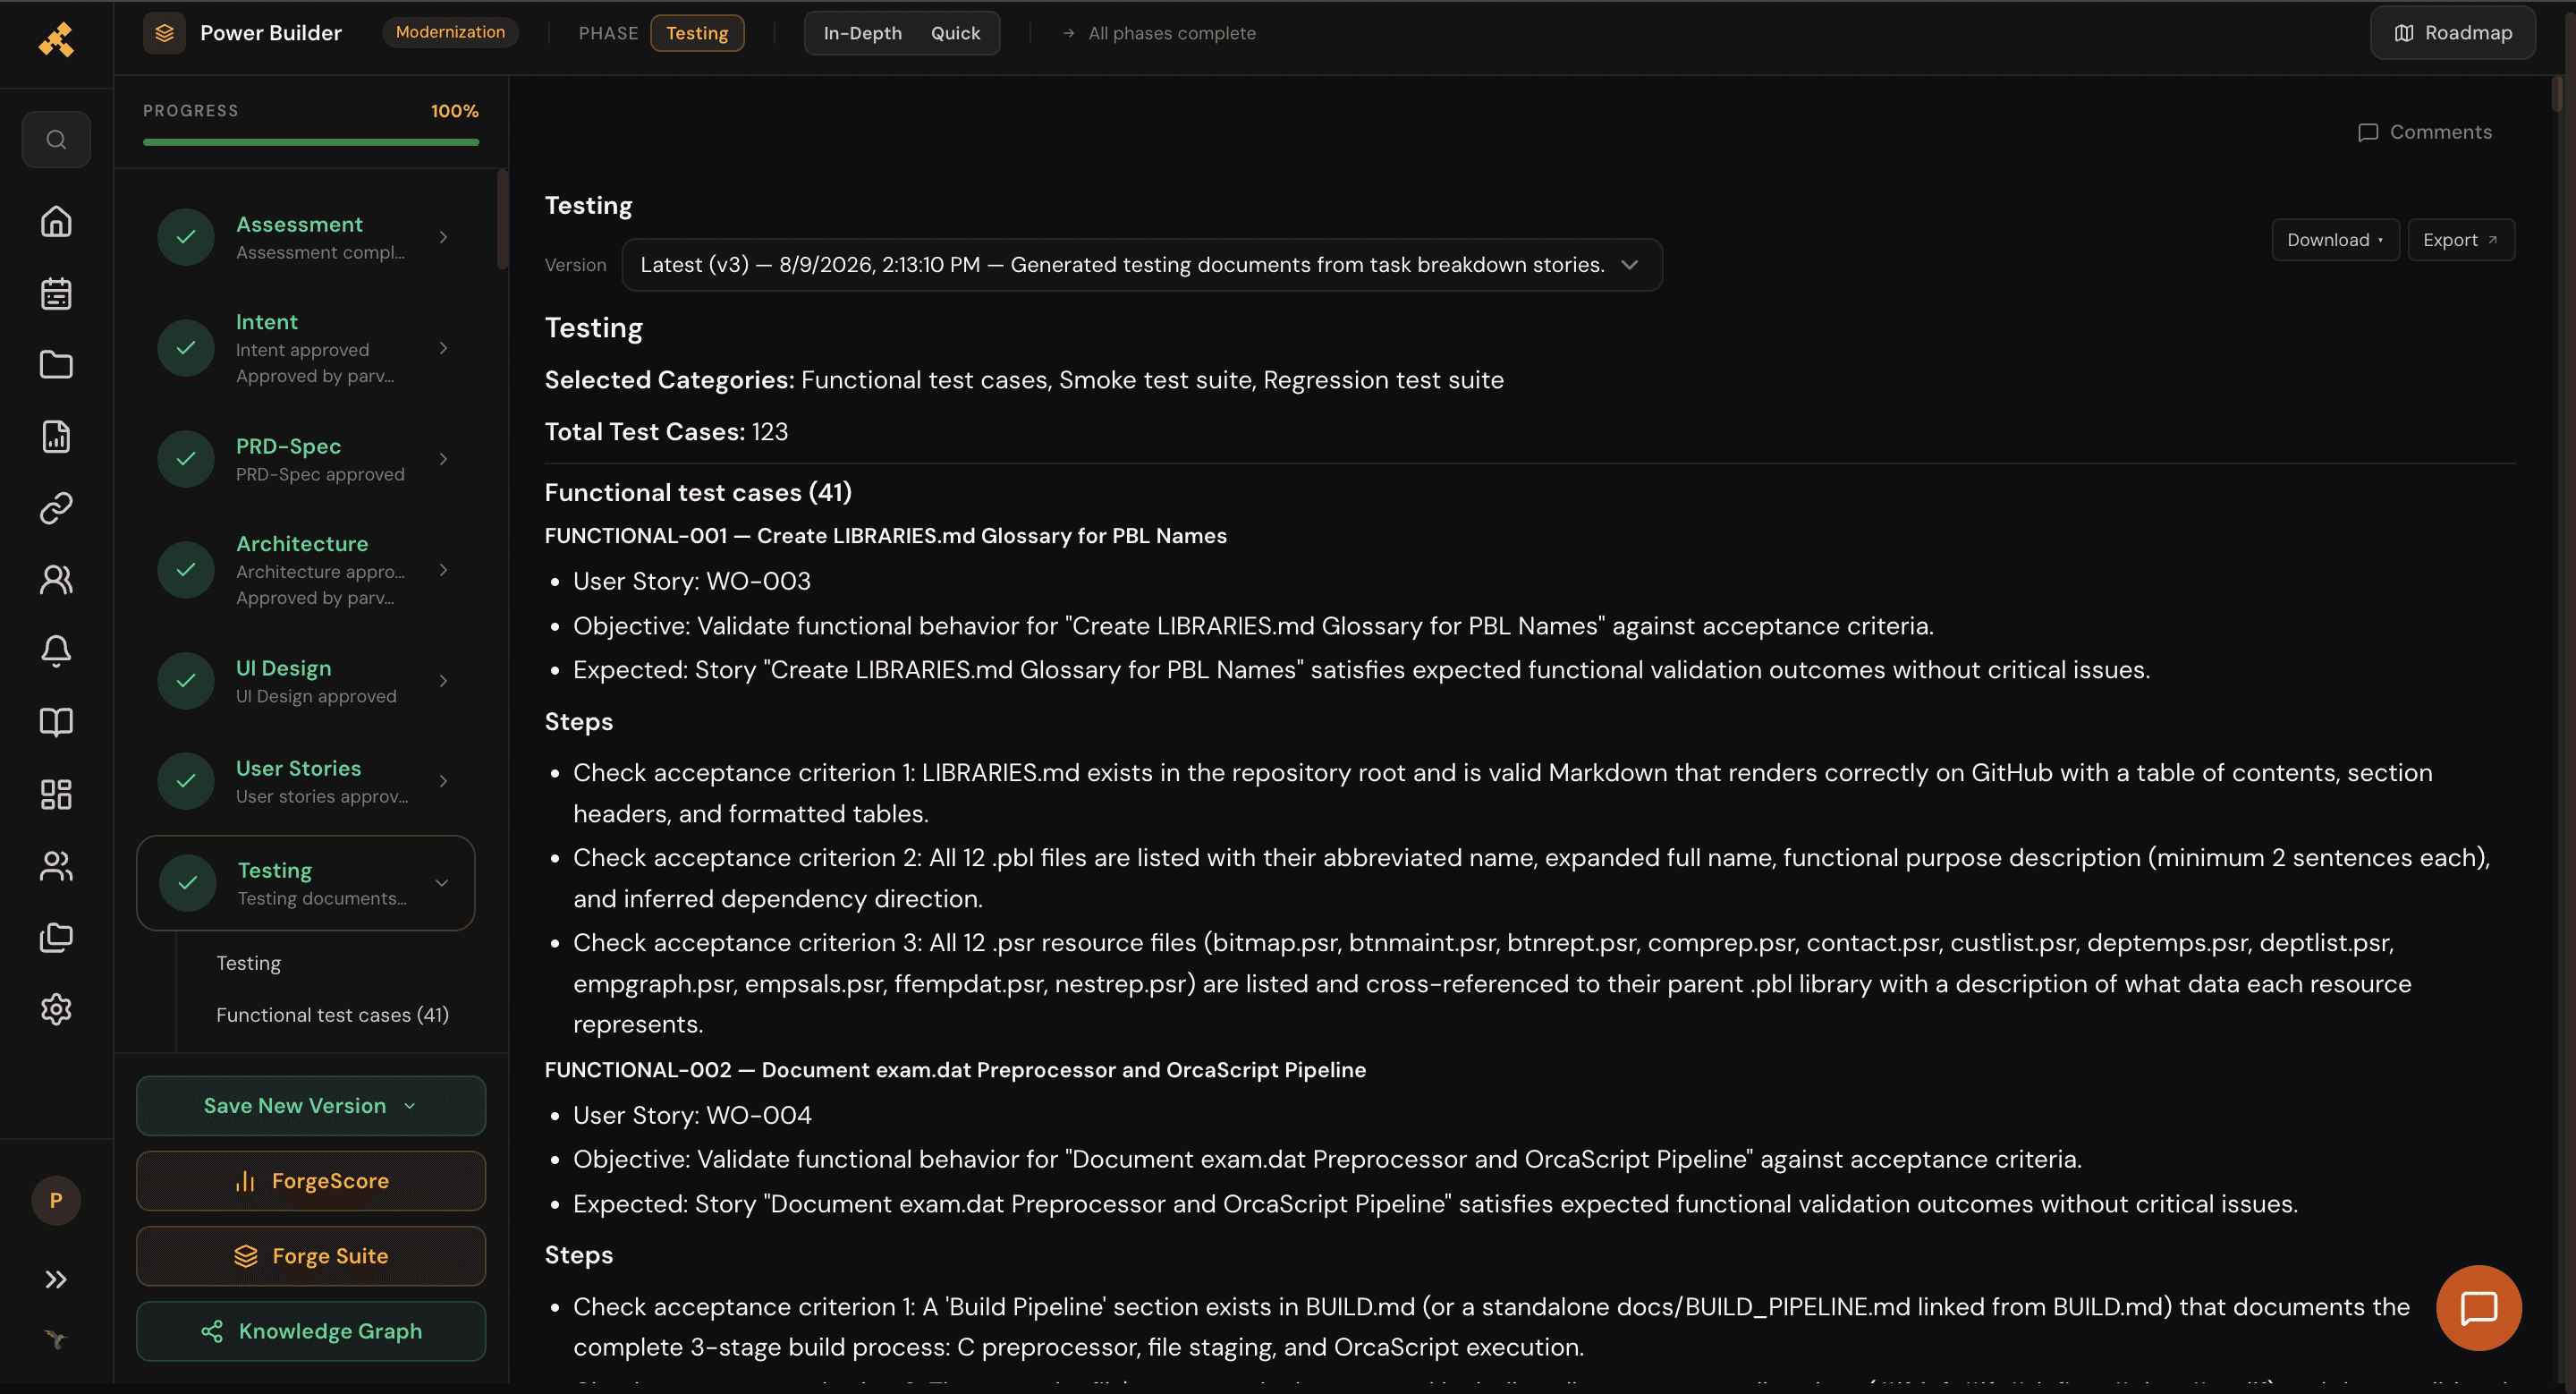Go to the Home icon in the left rail
The image size is (2576, 1394).
[x=56, y=221]
